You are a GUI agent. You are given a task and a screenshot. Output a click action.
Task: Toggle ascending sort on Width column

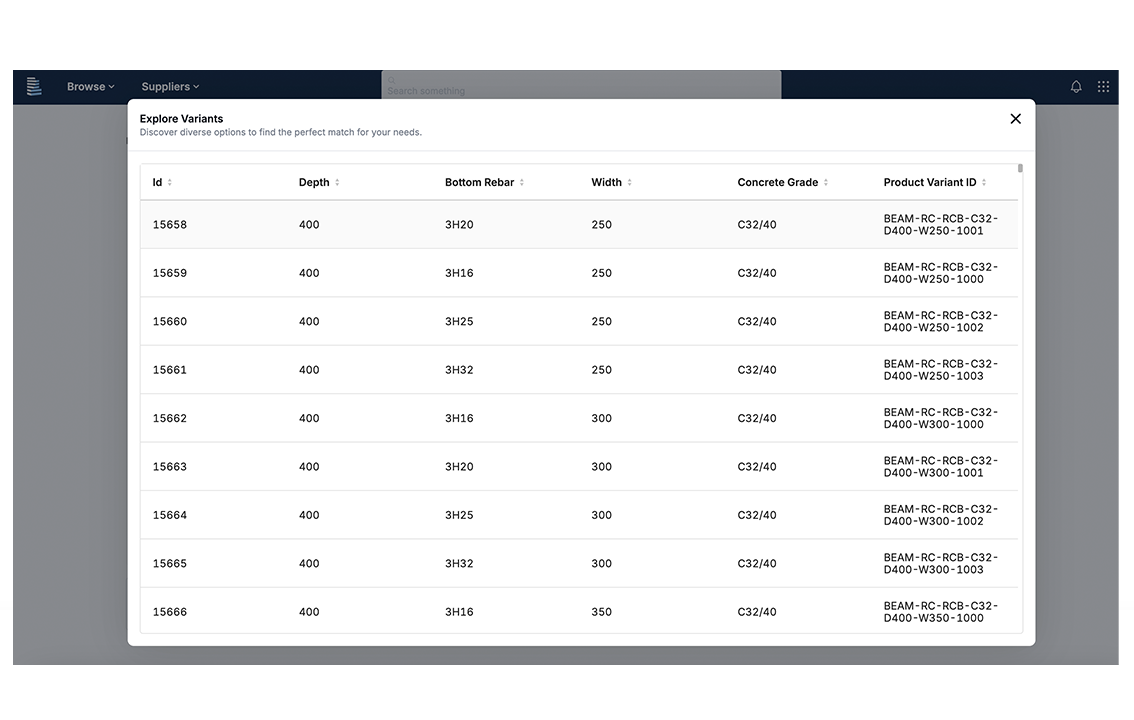pyautogui.click(x=632, y=182)
